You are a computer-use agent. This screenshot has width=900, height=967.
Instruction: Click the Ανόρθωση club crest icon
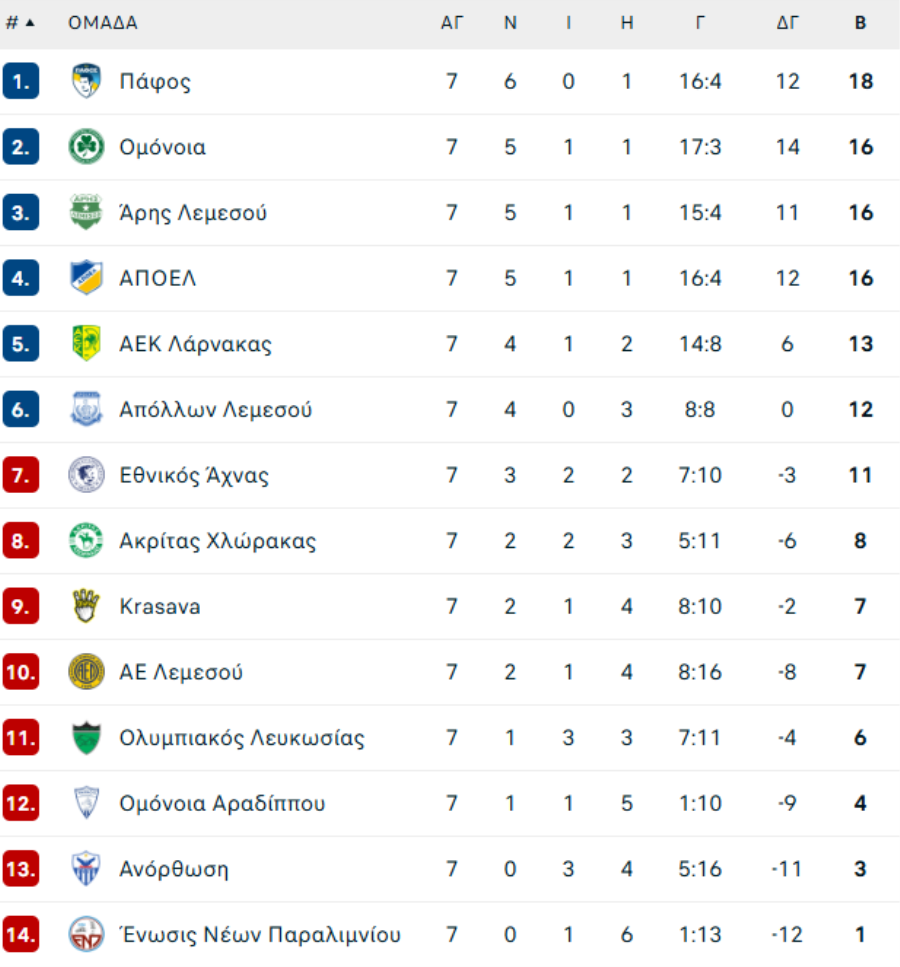pyautogui.click(x=86, y=869)
